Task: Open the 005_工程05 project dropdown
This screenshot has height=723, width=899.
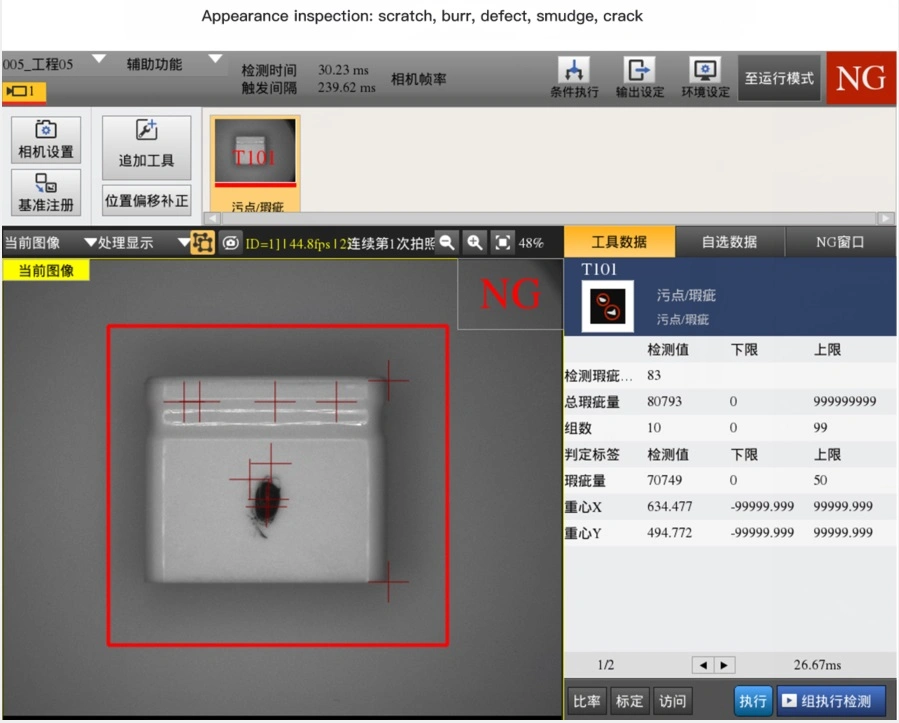Action: [54, 63]
